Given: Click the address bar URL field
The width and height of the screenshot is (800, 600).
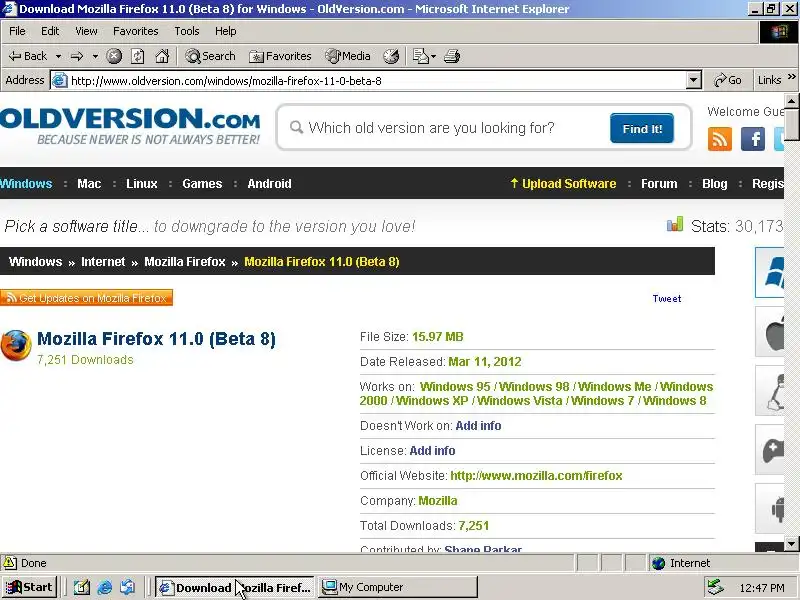Looking at the screenshot, I should tap(369, 81).
